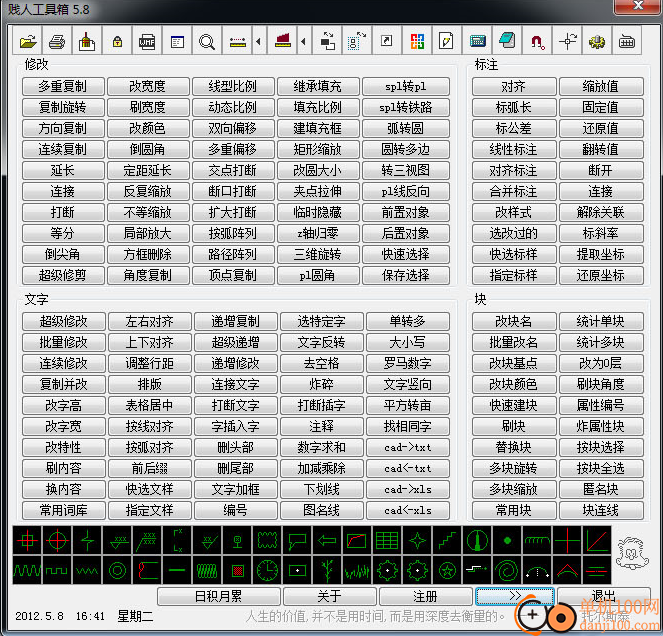Click the keyboard toolbar icon
The width and height of the screenshot is (663, 636).
point(627,41)
